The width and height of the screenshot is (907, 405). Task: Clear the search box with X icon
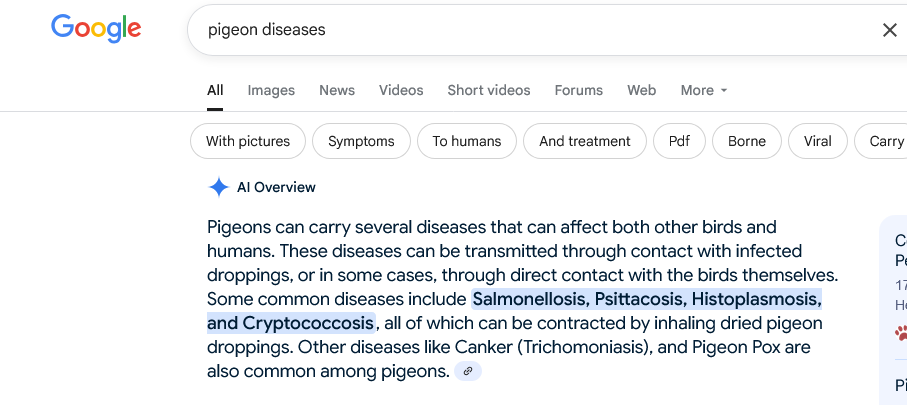click(890, 30)
